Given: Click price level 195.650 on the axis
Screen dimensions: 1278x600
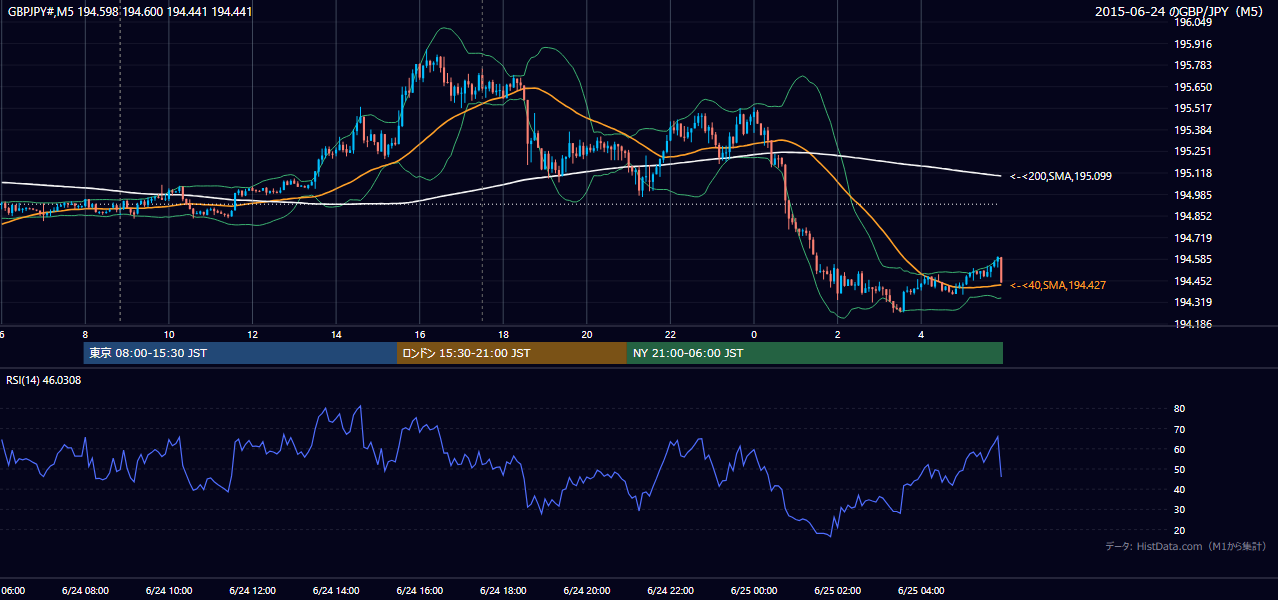Looking at the screenshot, I should [1193, 87].
